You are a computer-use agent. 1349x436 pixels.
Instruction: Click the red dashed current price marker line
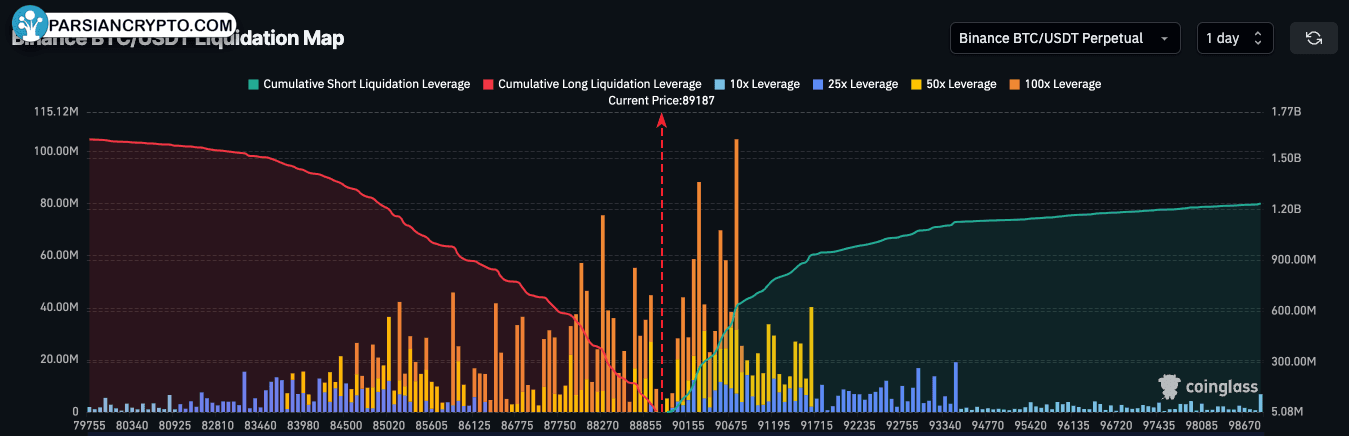coord(661,262)
